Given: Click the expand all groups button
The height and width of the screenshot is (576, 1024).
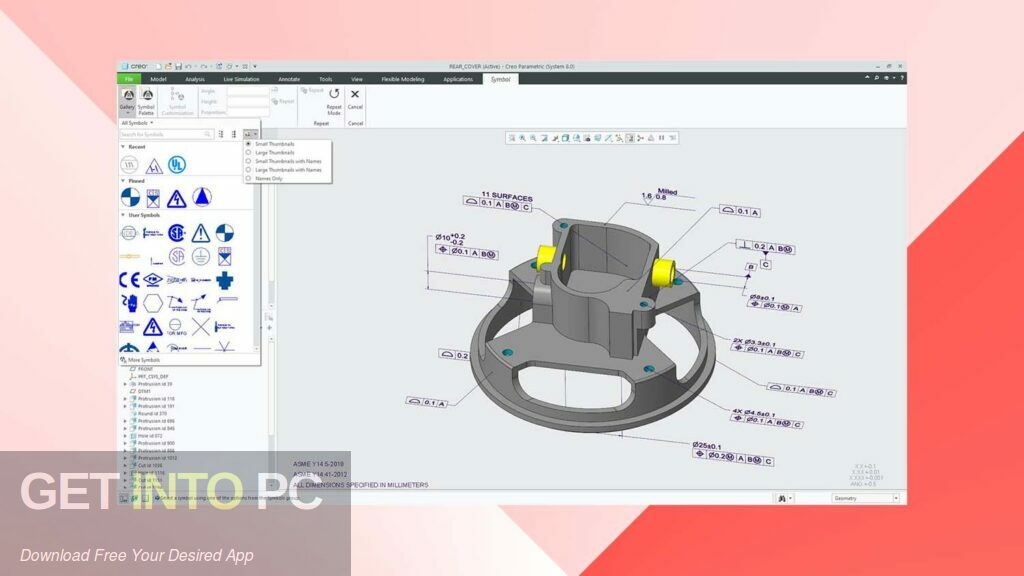Looking at the screenshot, I should click(x=221, y=134).
